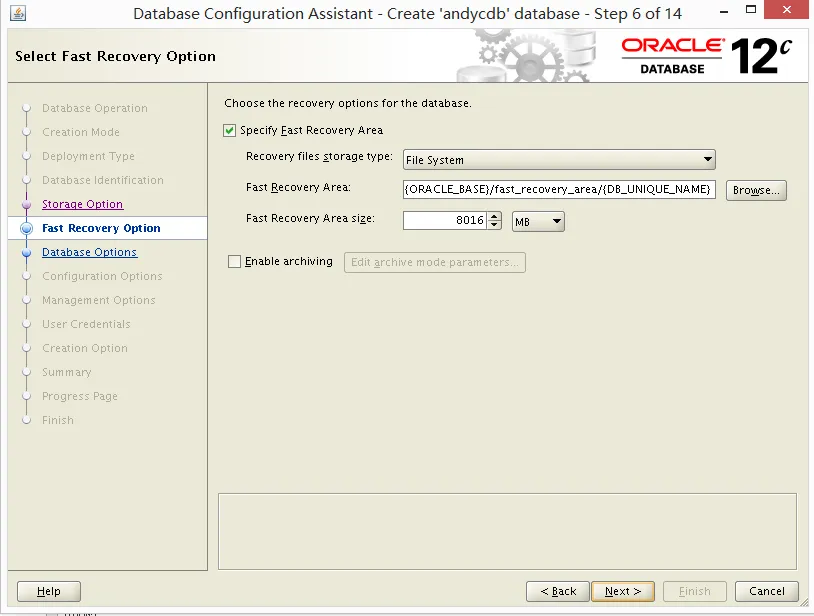Click the Fast Recovery Option step bullet icon
This screenshot has width=814, height=616.
click(x=26, y=228)
